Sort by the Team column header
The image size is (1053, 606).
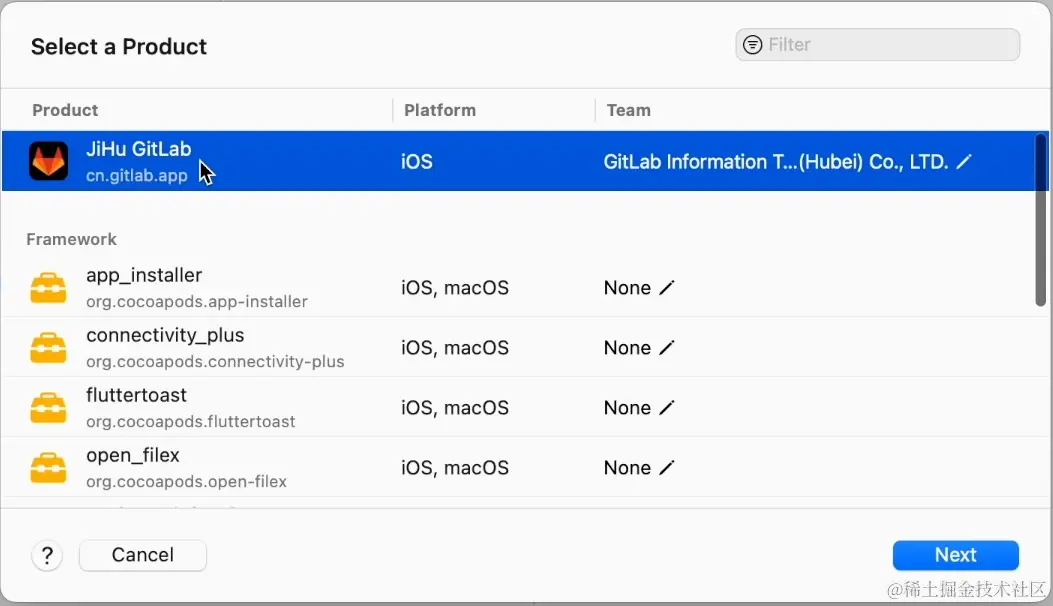[628, 110]
